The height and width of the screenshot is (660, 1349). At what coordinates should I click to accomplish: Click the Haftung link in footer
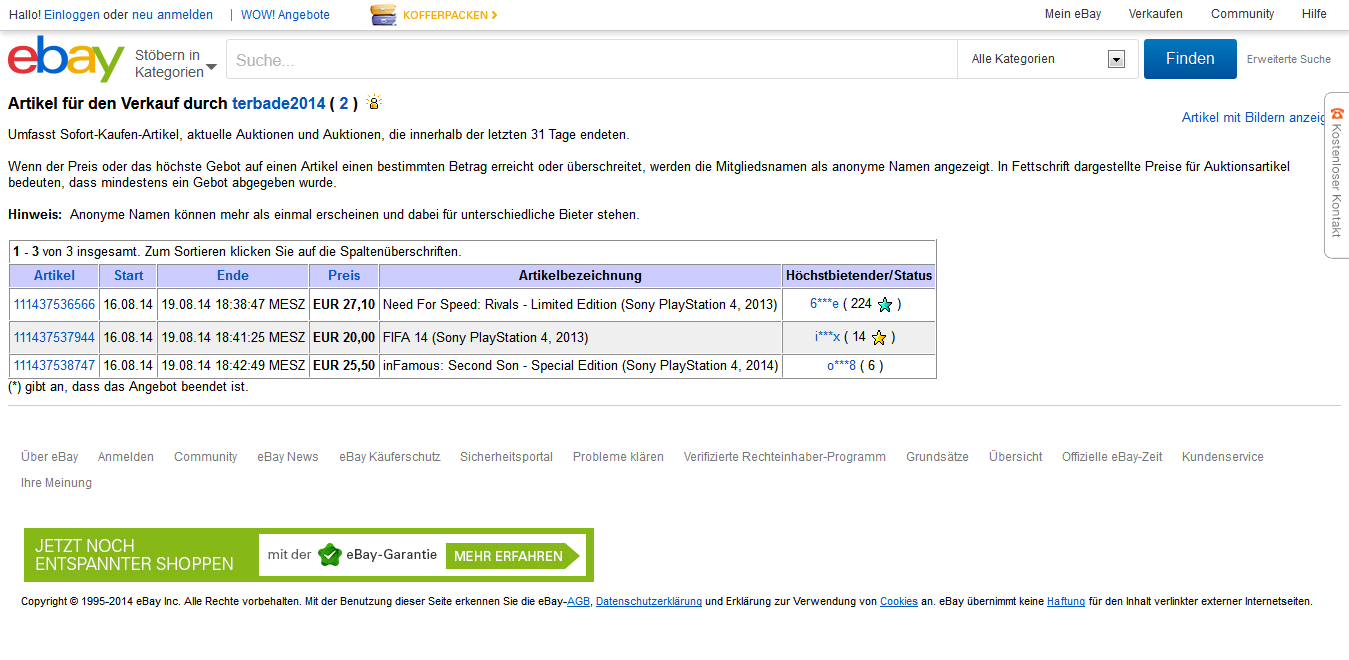tap(1066, 602)
